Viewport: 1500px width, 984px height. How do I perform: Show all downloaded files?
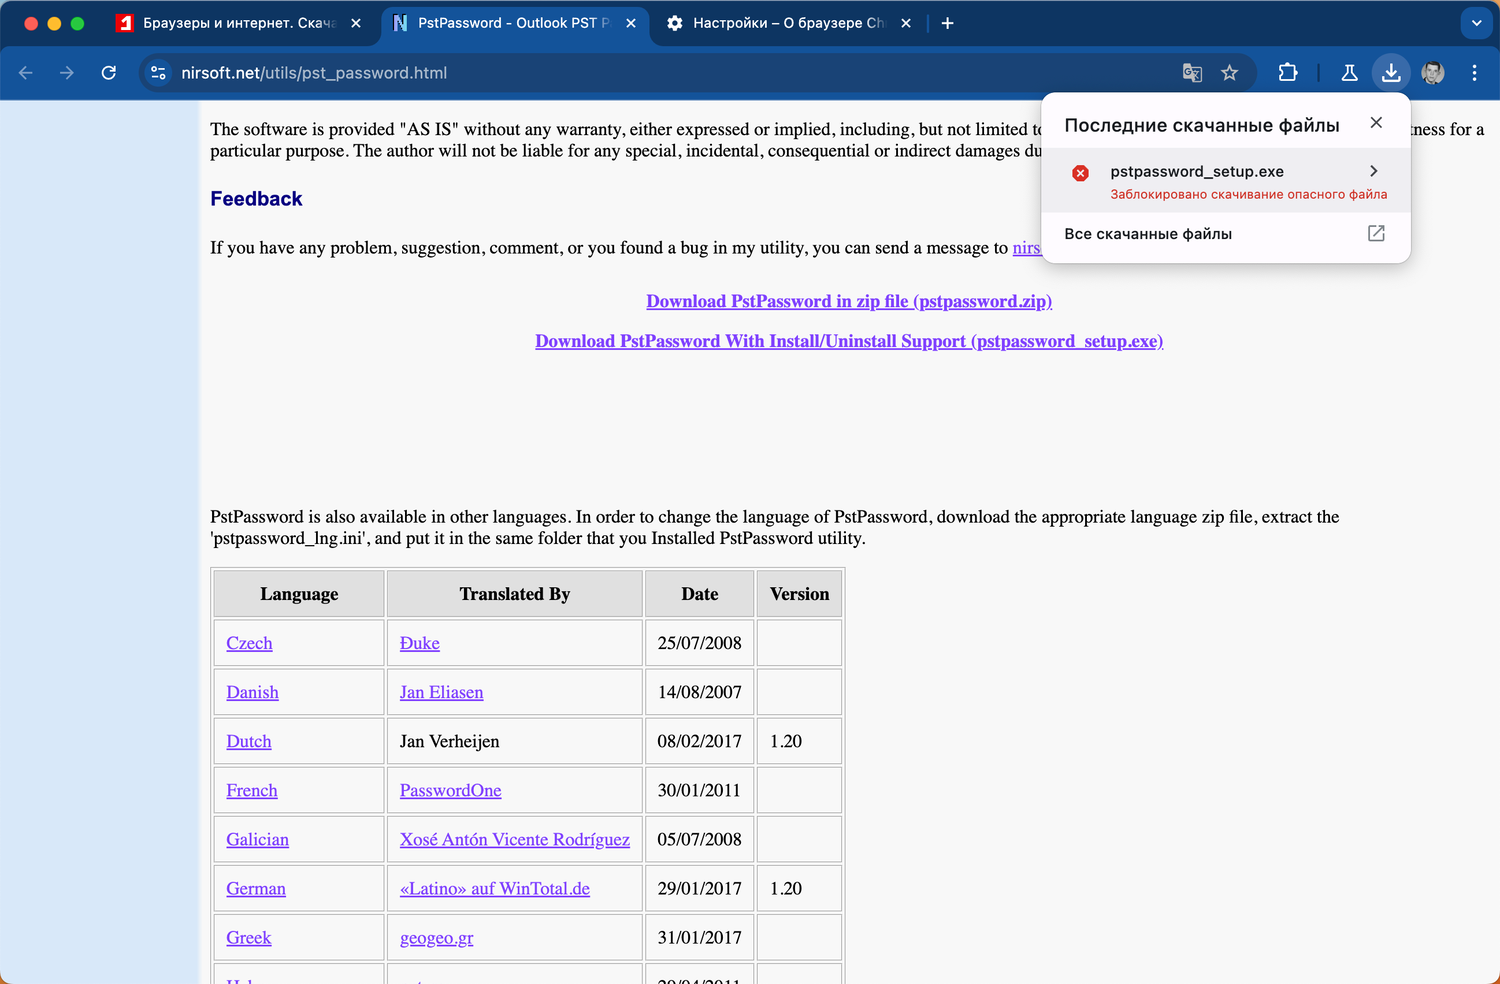(1148, 234)
